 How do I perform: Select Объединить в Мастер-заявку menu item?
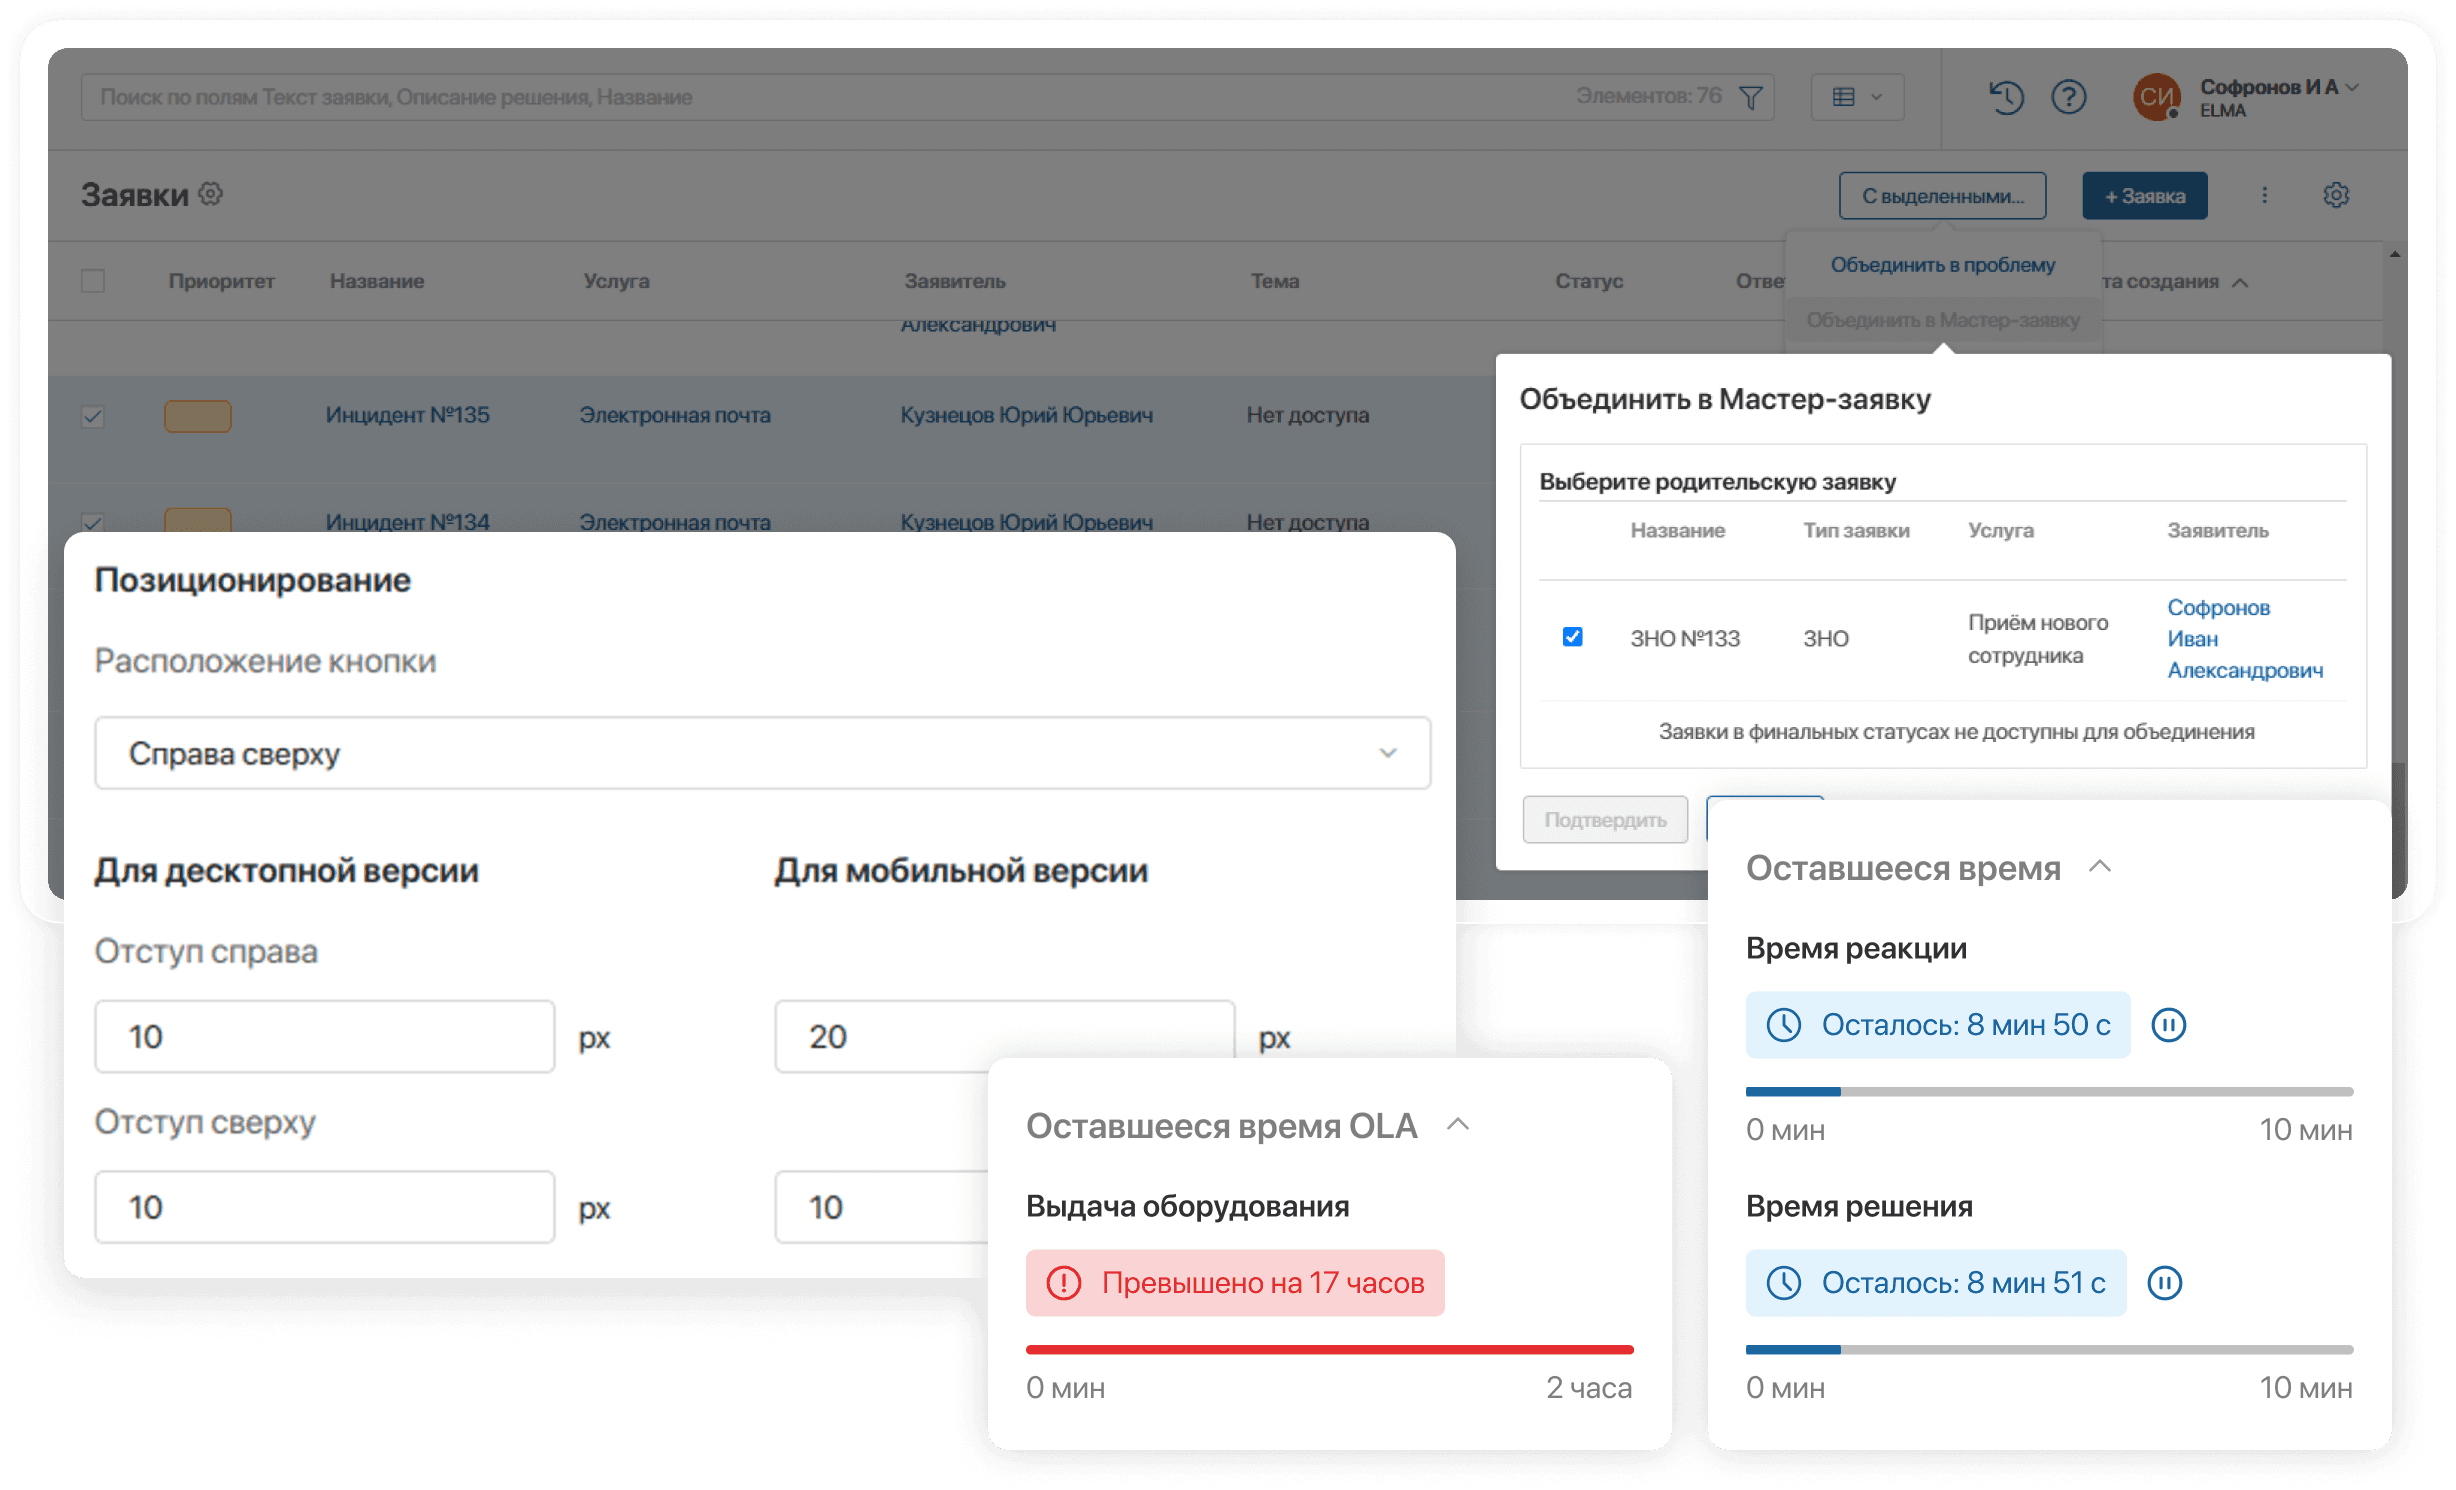(x=1942, y=320)
